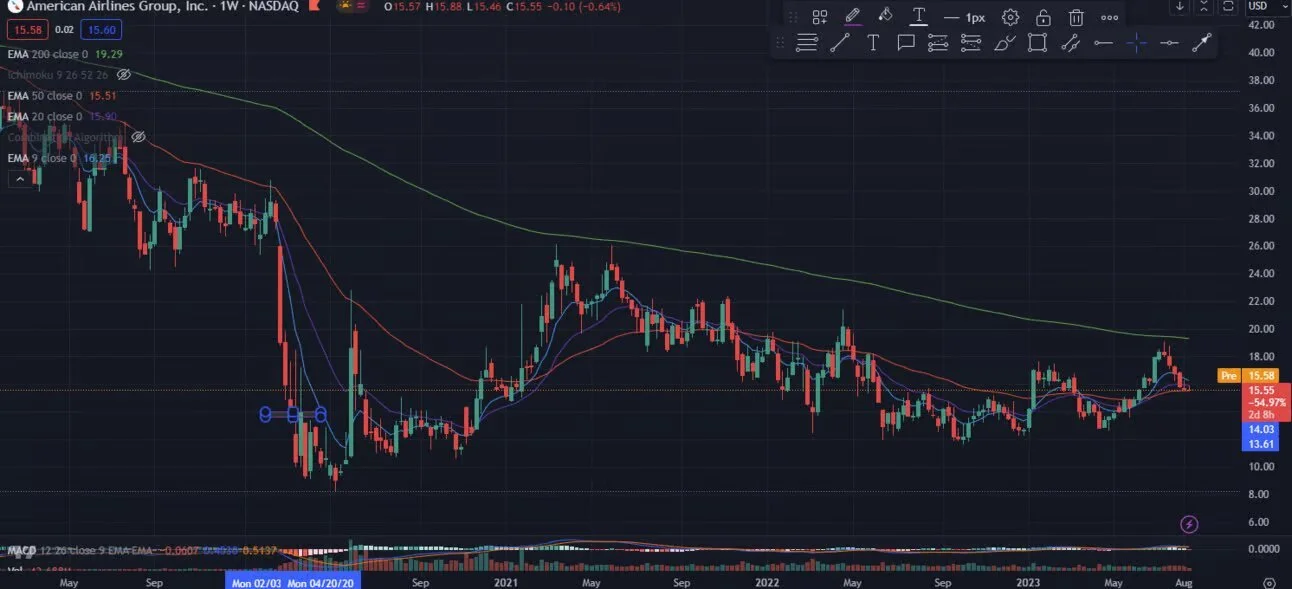Image resolution: width=1292 pixels, height=589 pixels.
Task: Select the Parallel channel tool
Action: click(x=1070, y=43)
